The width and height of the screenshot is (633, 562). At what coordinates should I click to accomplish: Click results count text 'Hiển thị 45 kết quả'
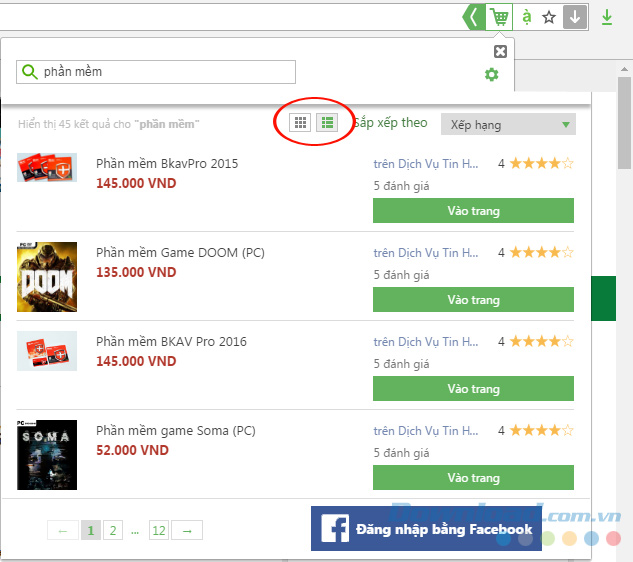coord(109,124)
